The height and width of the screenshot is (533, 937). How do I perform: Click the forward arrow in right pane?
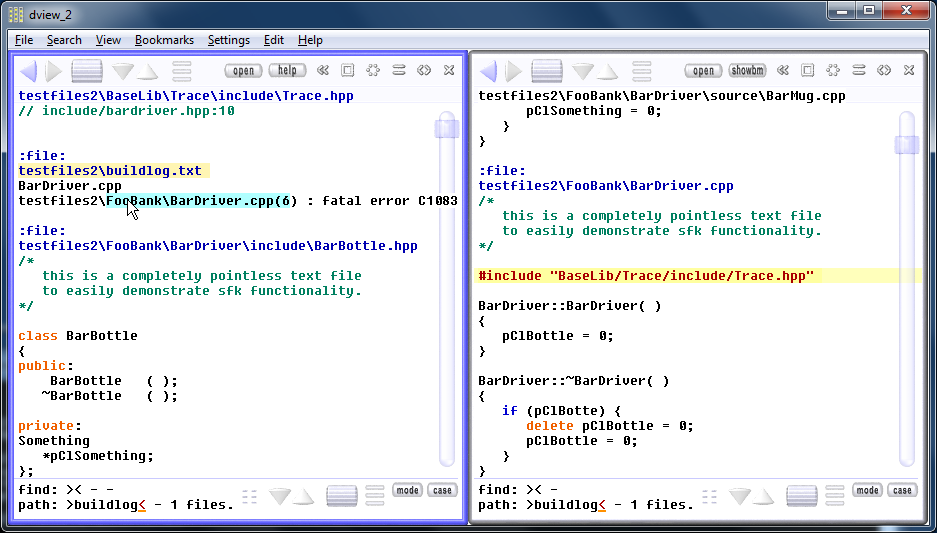click(513, 71)
